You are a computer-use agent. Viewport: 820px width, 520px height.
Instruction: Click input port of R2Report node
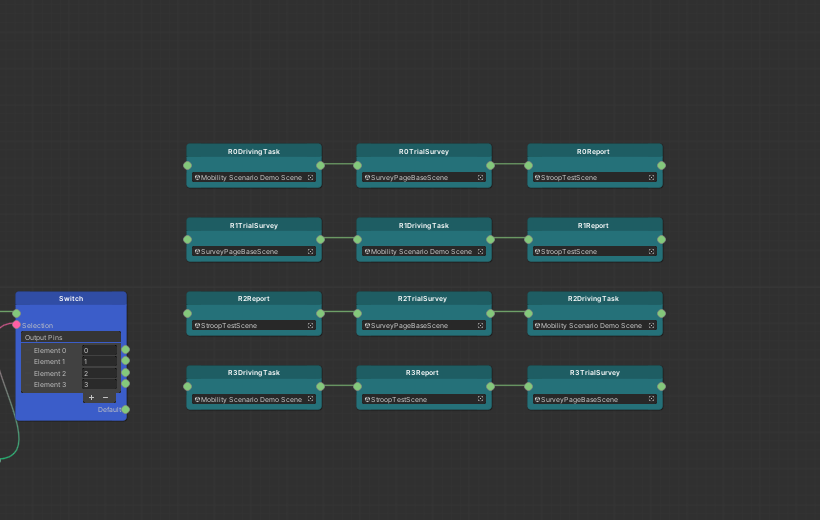point(187,313)
